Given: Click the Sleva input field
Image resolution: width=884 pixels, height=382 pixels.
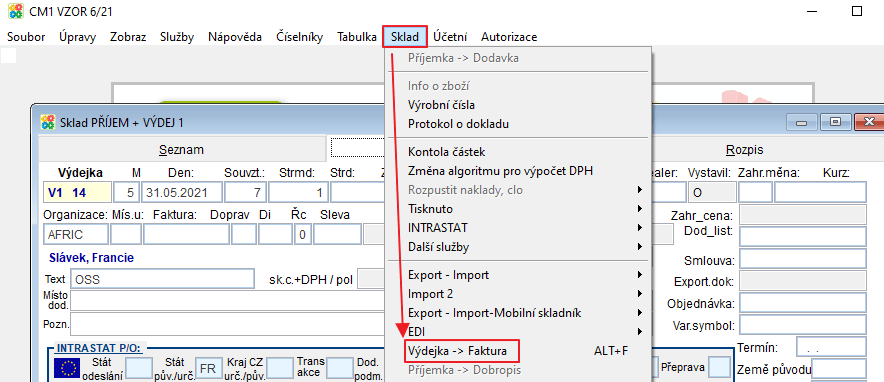Looking at the screenshot, I should point(338,234).
